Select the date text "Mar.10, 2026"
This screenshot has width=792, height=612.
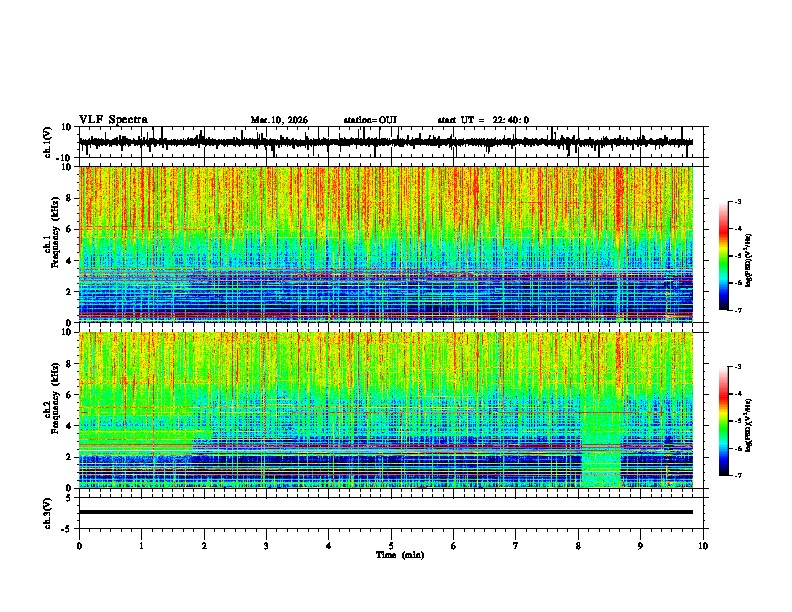tap(279, 120)
